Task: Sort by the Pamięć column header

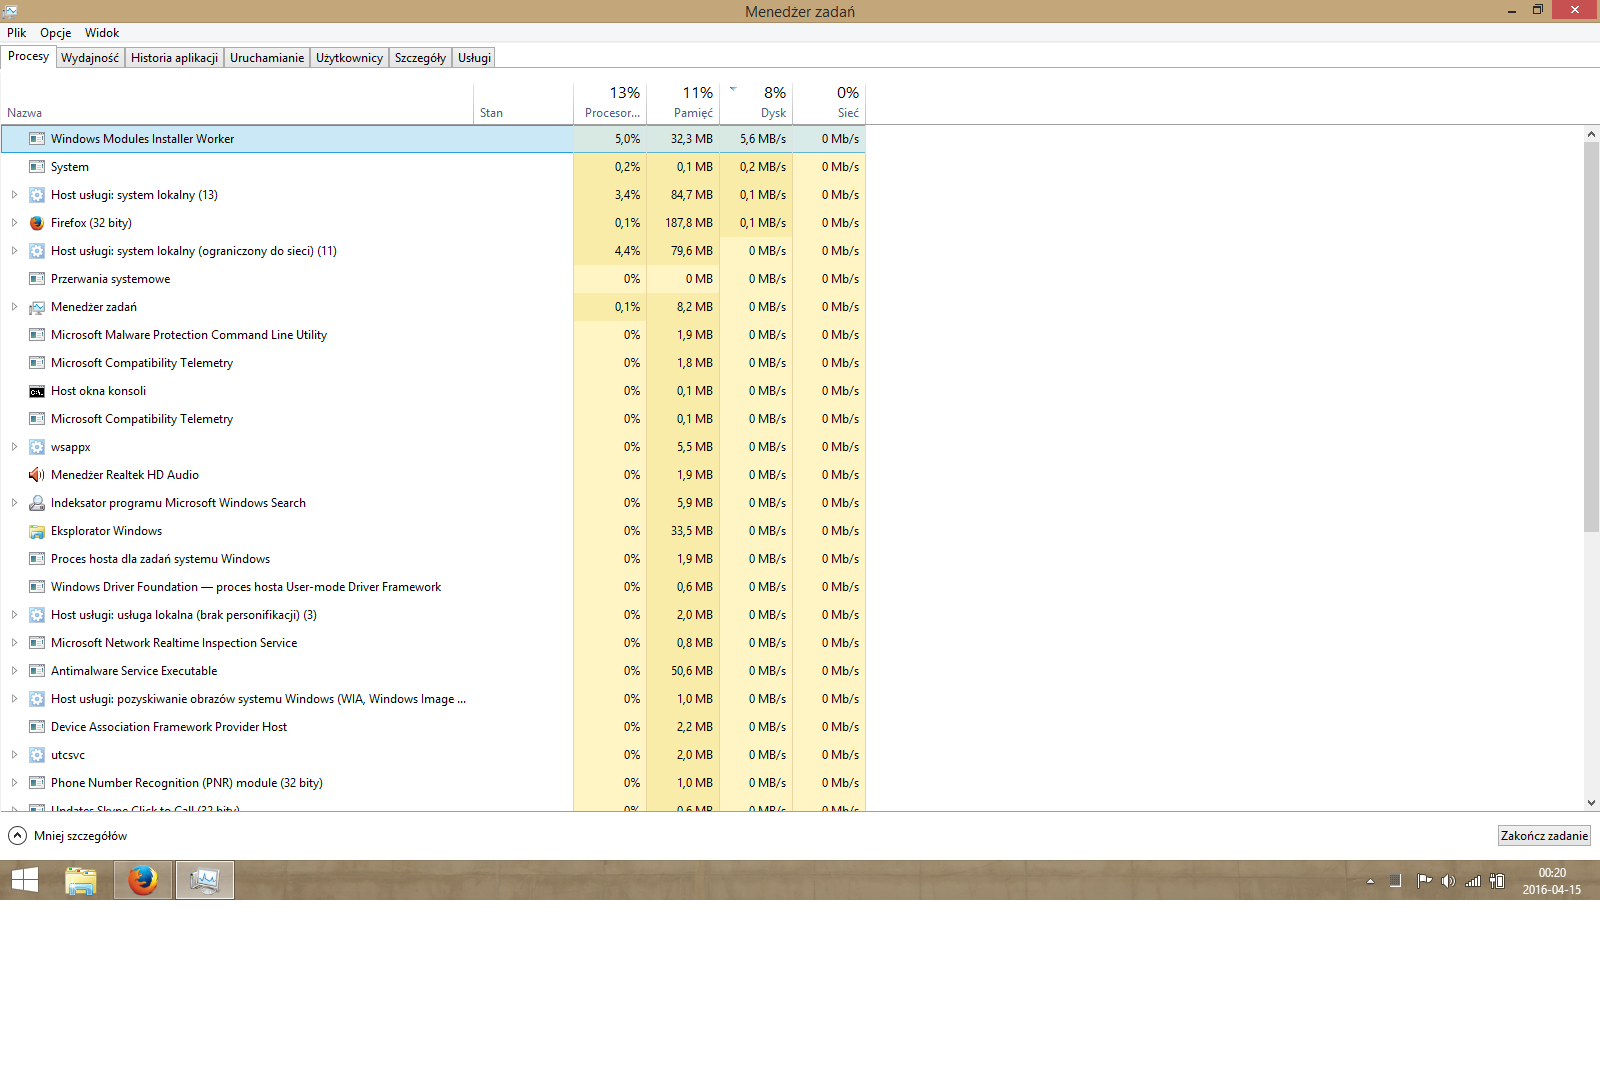Action: (x=683, y=103)
